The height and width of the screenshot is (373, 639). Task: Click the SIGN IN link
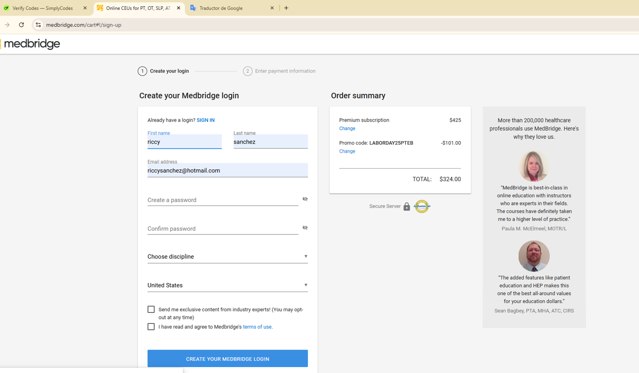point(206,120)
